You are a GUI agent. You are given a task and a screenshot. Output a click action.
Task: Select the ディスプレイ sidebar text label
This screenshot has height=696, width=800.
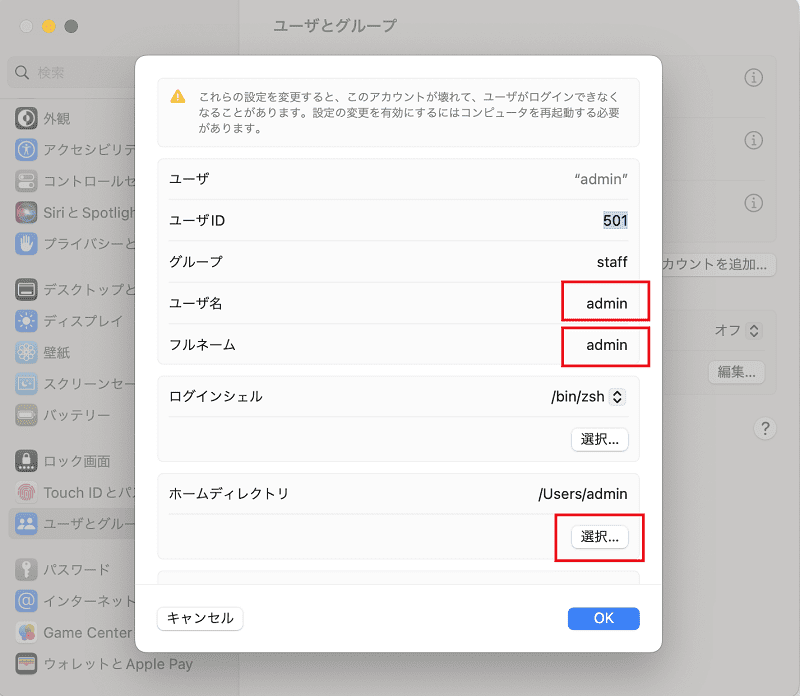pyautogui.click(x=83, y=321)
